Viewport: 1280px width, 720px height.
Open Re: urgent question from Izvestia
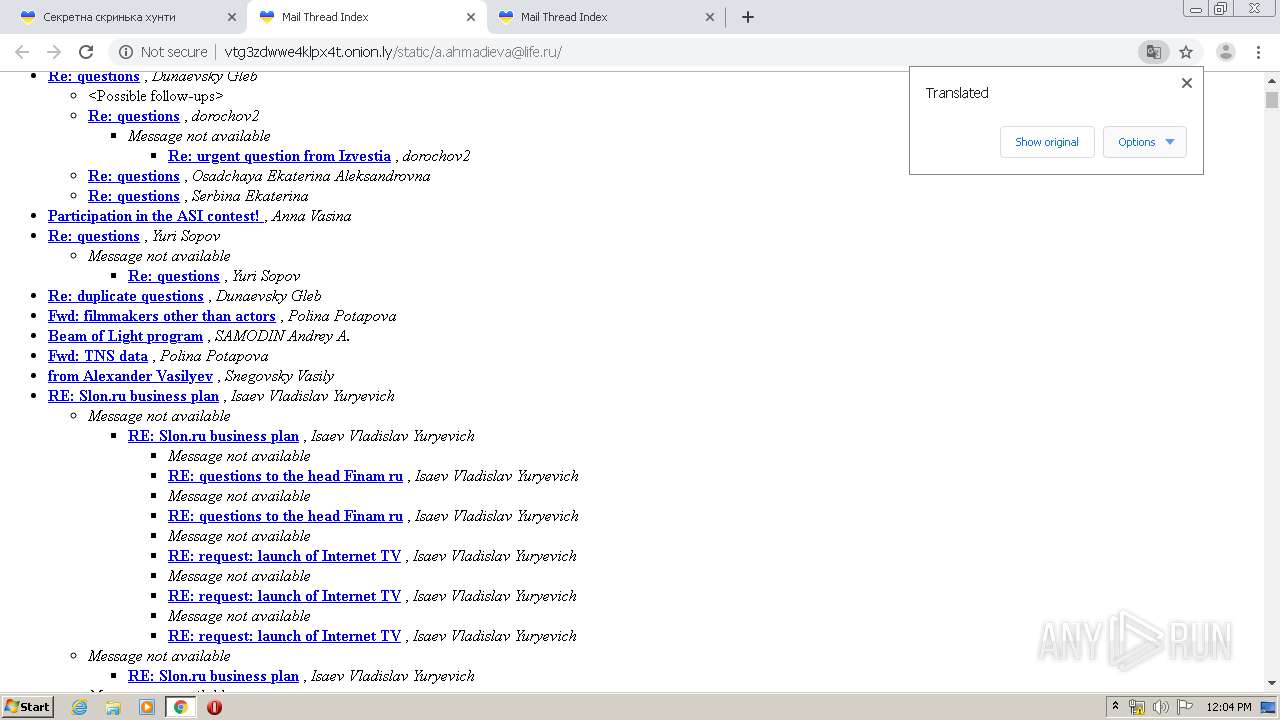279,156
